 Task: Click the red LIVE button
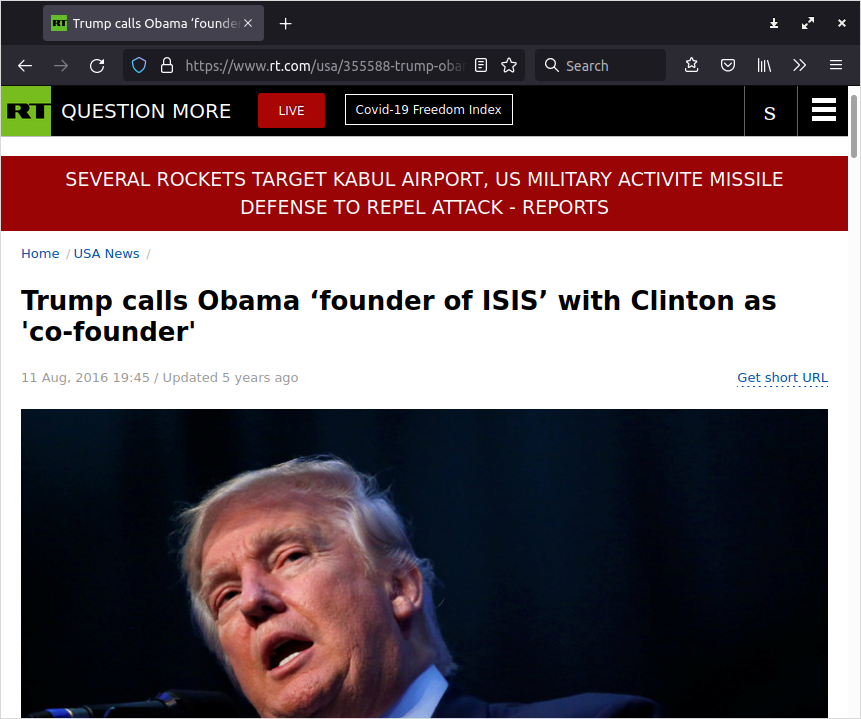[x=291, y=110]
